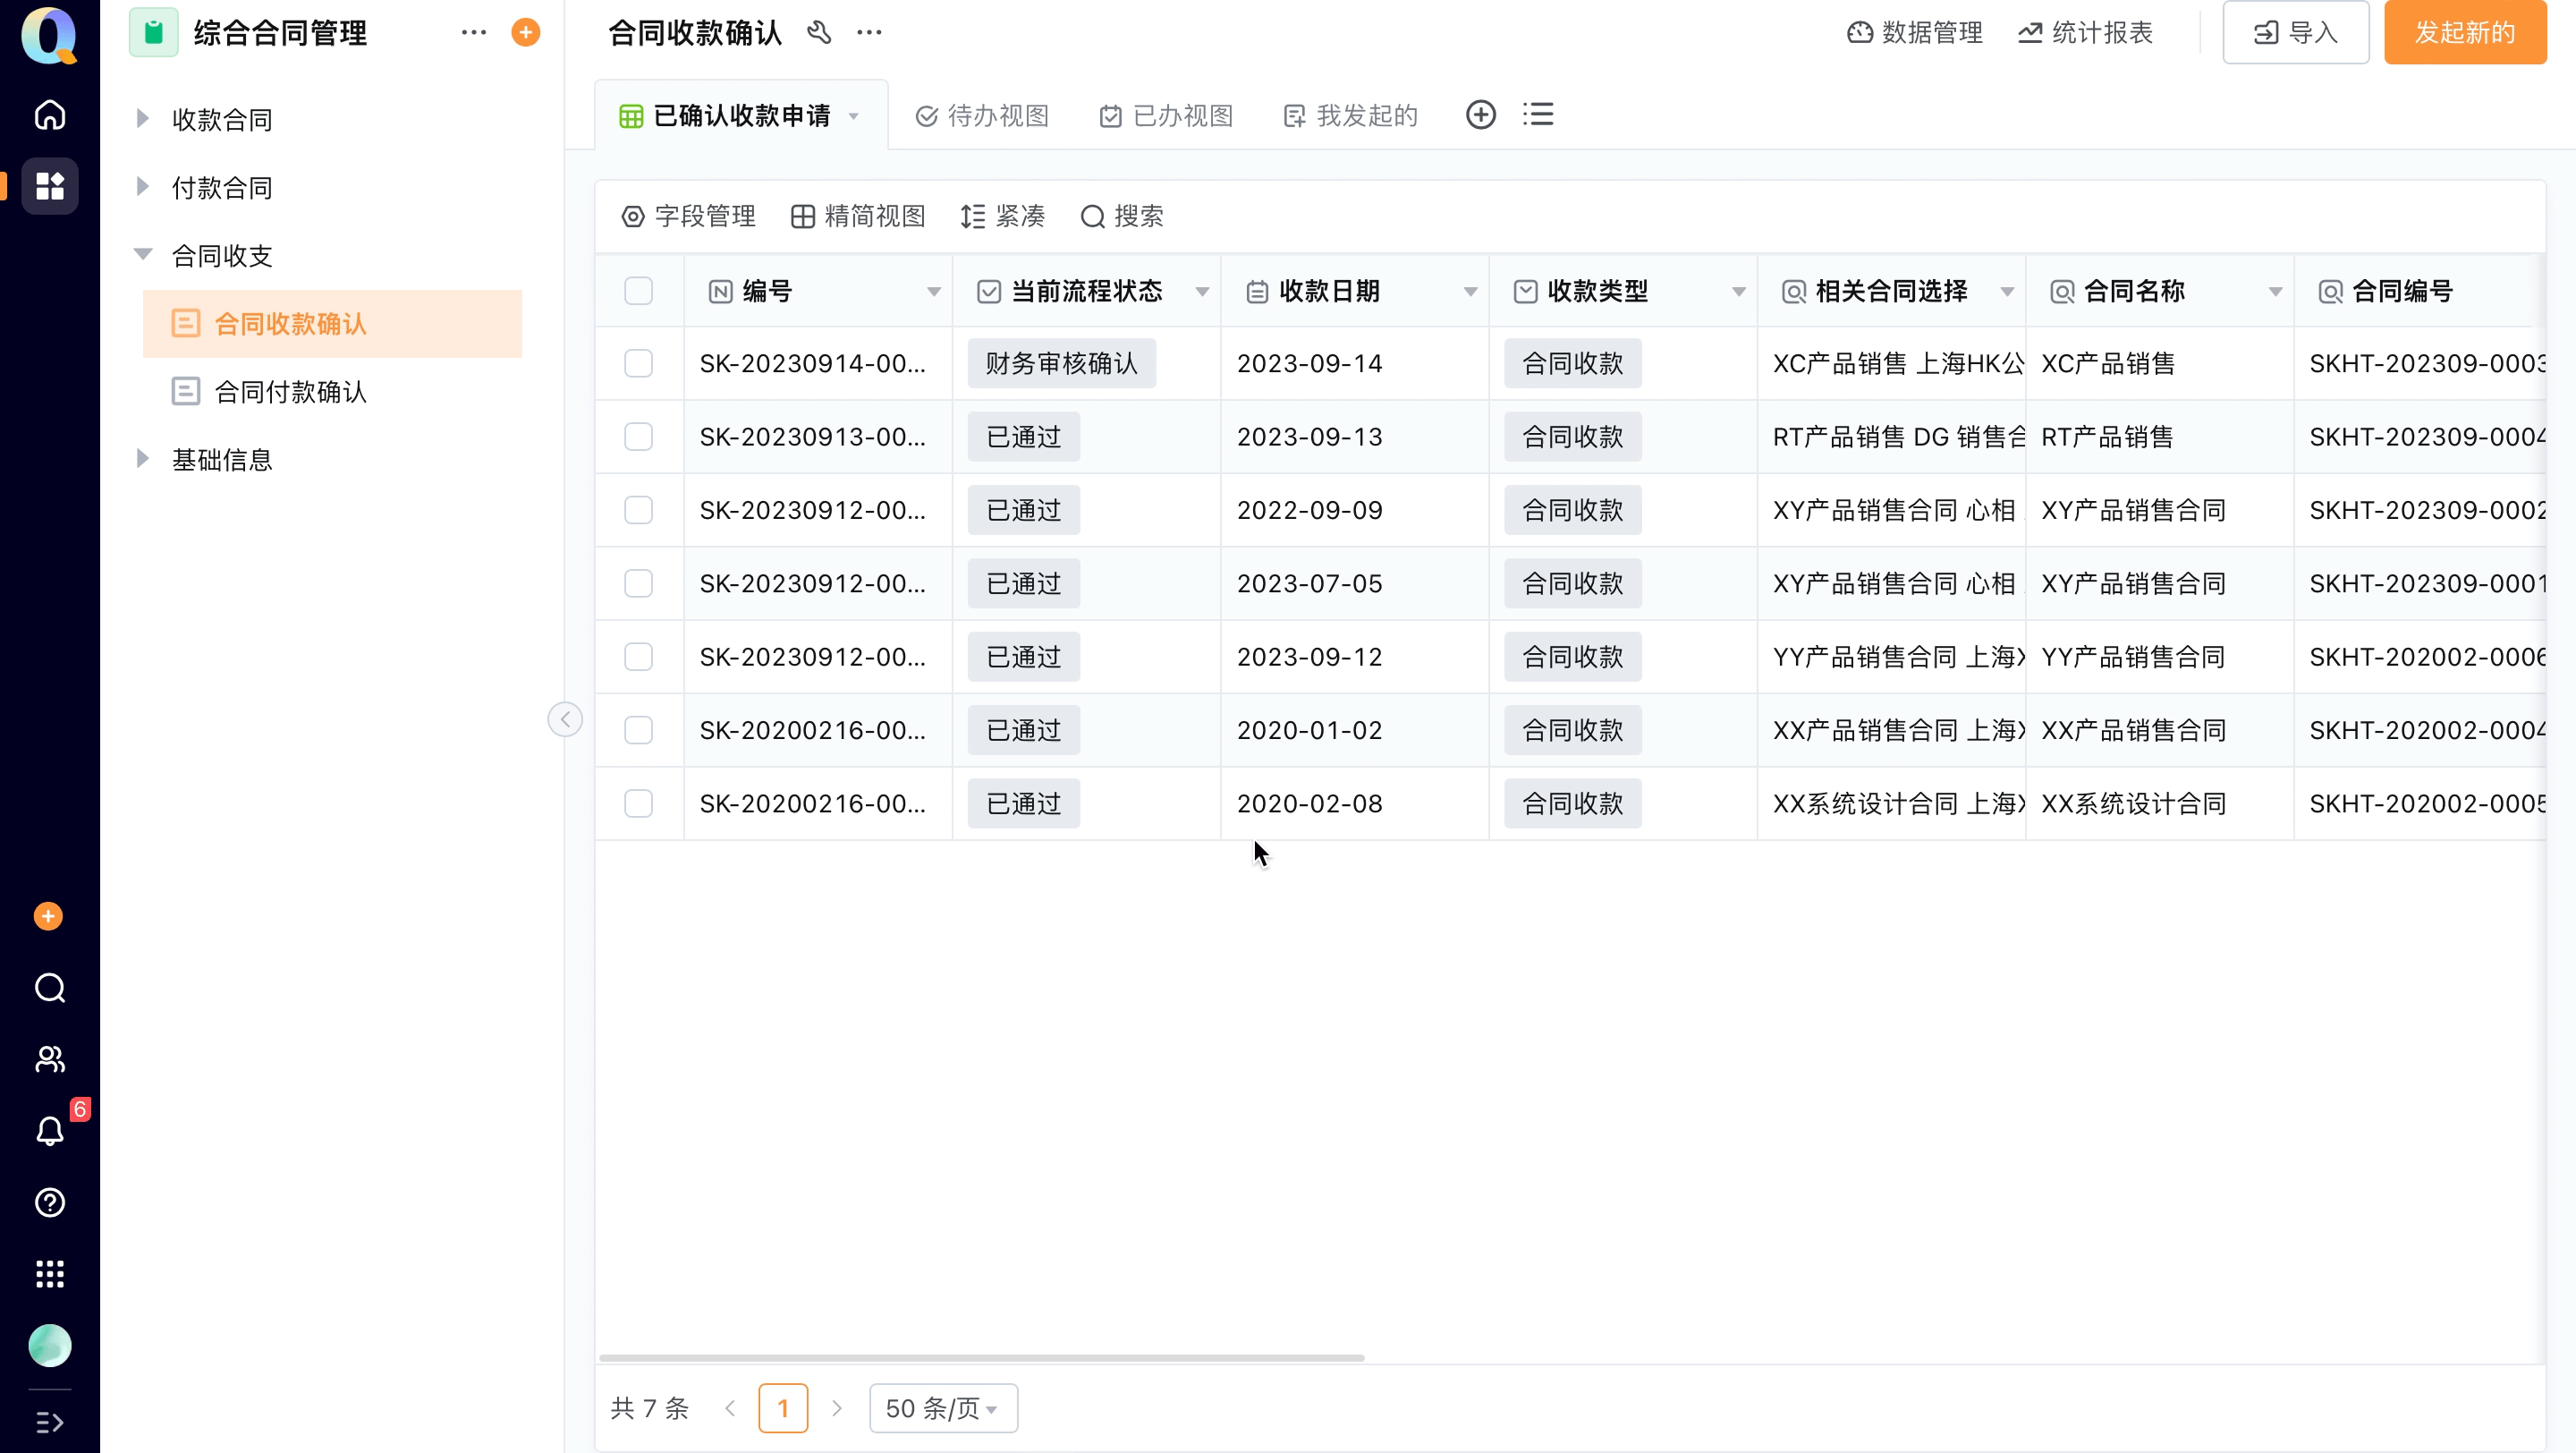Open dropdown arrow on 已确认收款申请 tab
Screen dimensions: 2576x1453
(854, 116)
